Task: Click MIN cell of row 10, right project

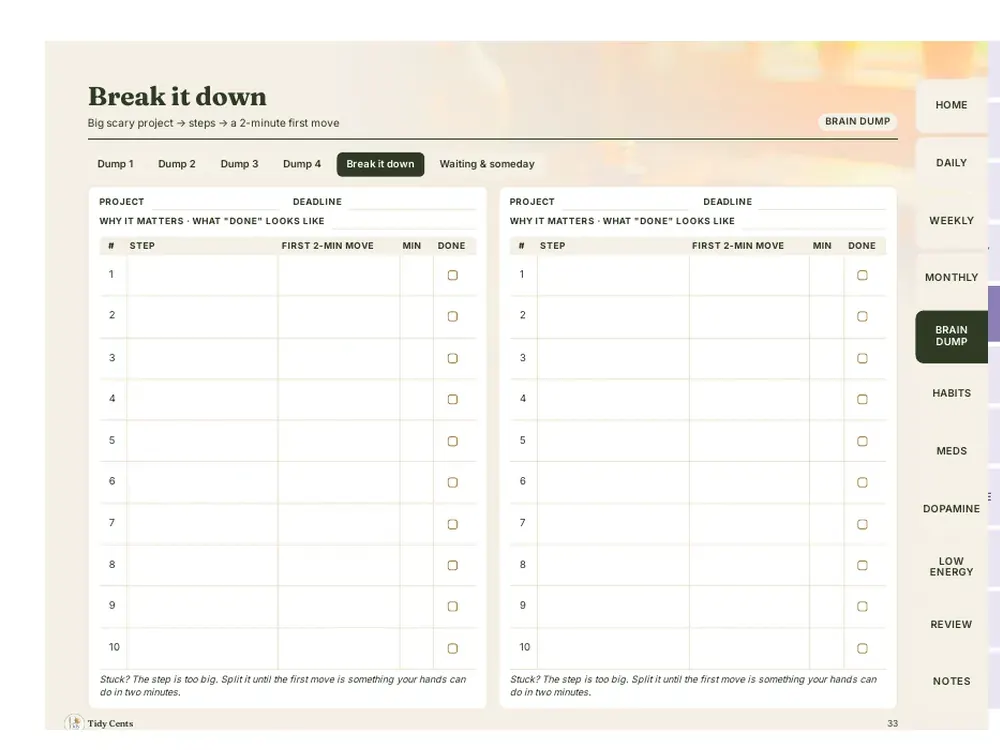Action: point(827,648)
